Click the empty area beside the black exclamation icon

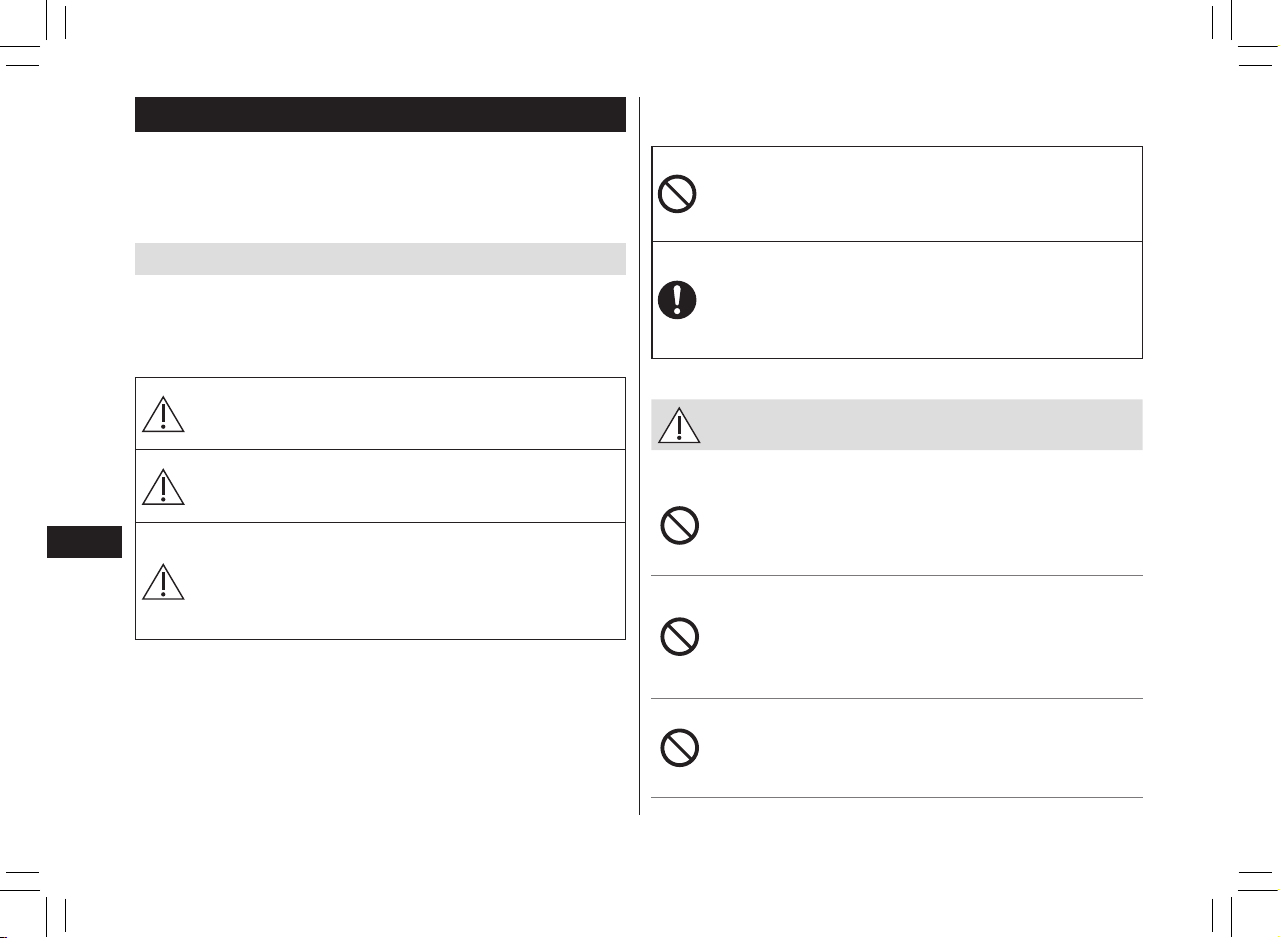pyautogui.click(x=918, y=300)
